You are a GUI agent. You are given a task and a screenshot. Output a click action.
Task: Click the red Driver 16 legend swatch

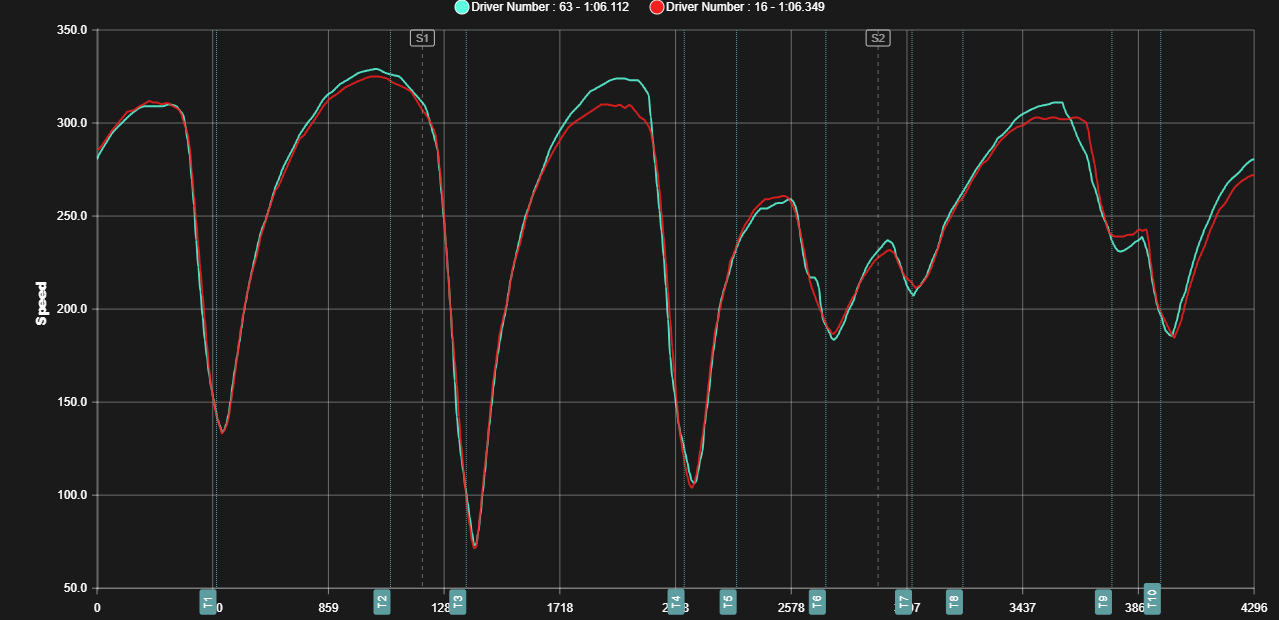(657, 7)
